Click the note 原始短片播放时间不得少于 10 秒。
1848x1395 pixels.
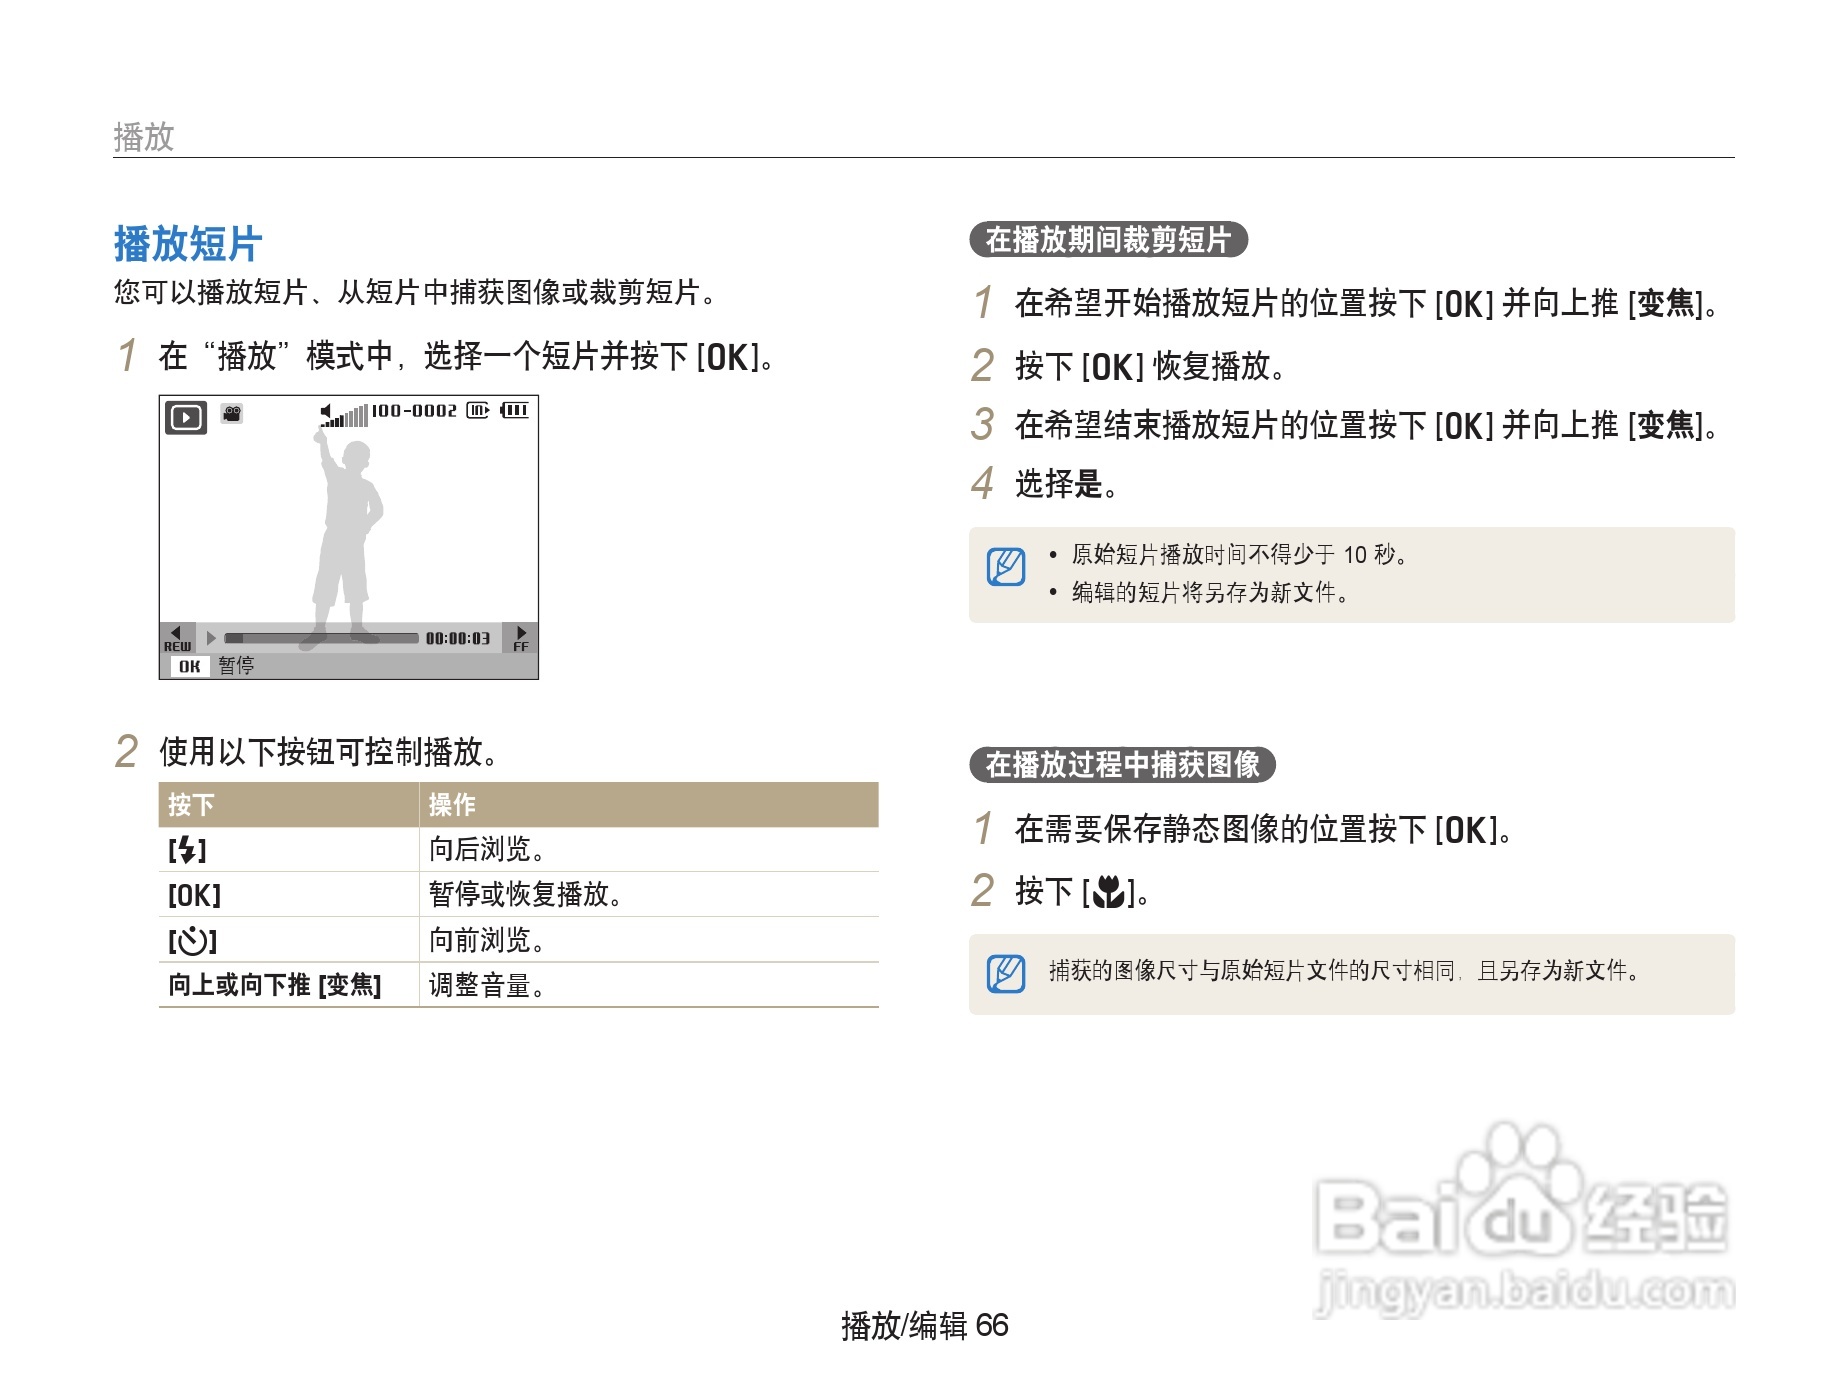point(1240,555)
